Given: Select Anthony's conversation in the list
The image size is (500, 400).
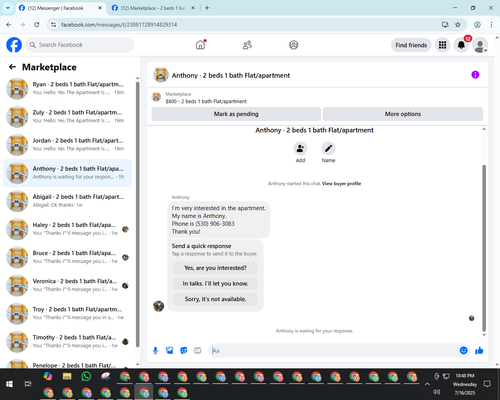Looking at the screenshot, I should click(x=67, y=173).
